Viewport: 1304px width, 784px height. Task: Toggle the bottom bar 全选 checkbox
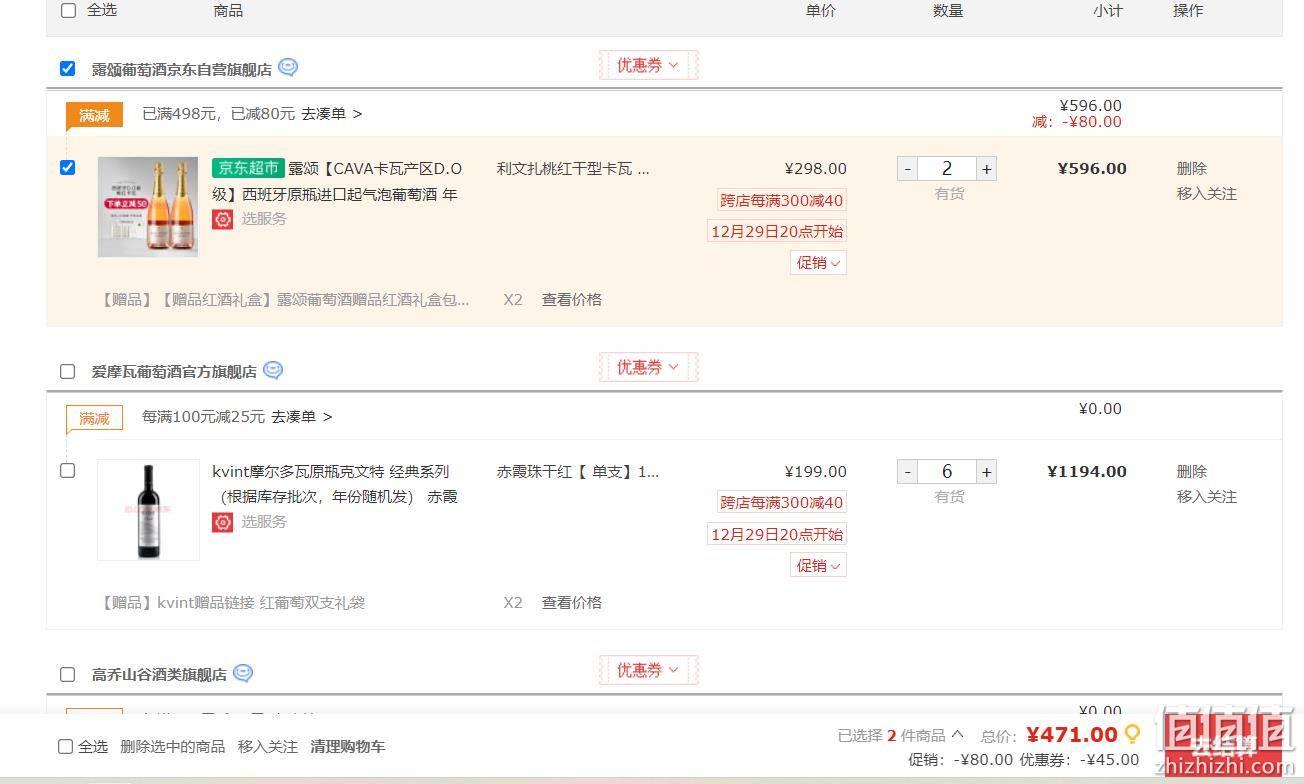pos(65,746)
